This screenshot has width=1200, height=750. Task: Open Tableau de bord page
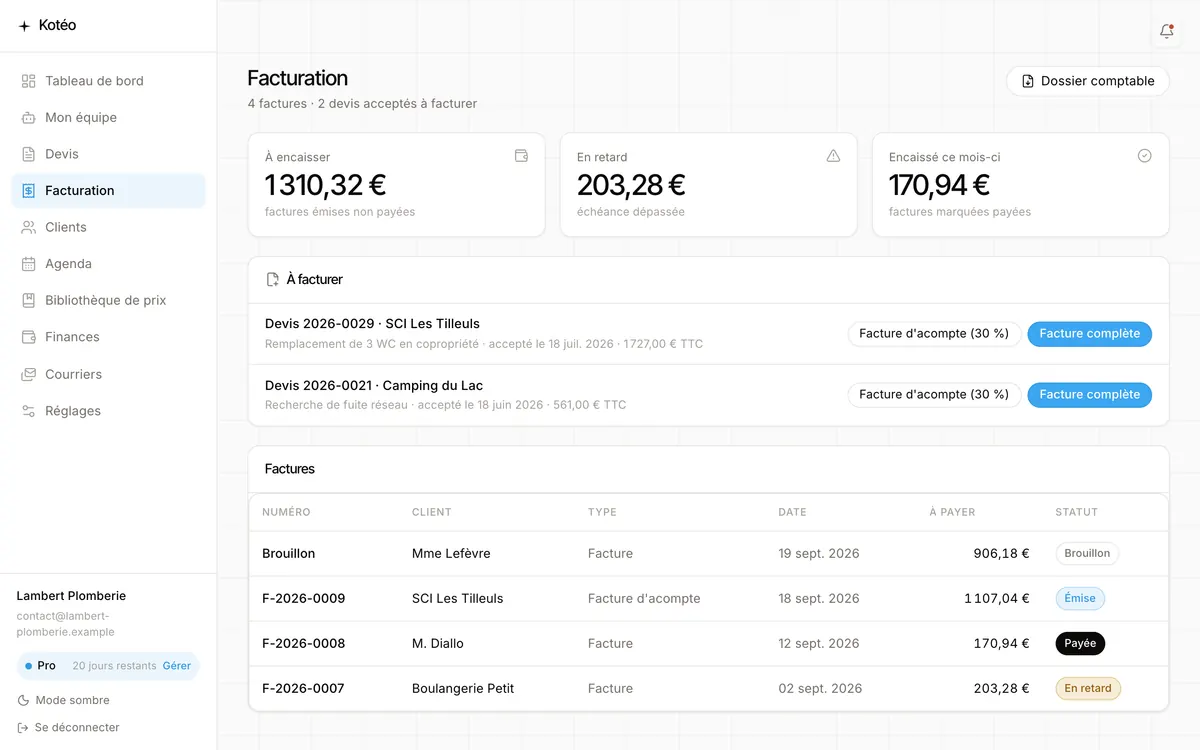tap(108, 81)
